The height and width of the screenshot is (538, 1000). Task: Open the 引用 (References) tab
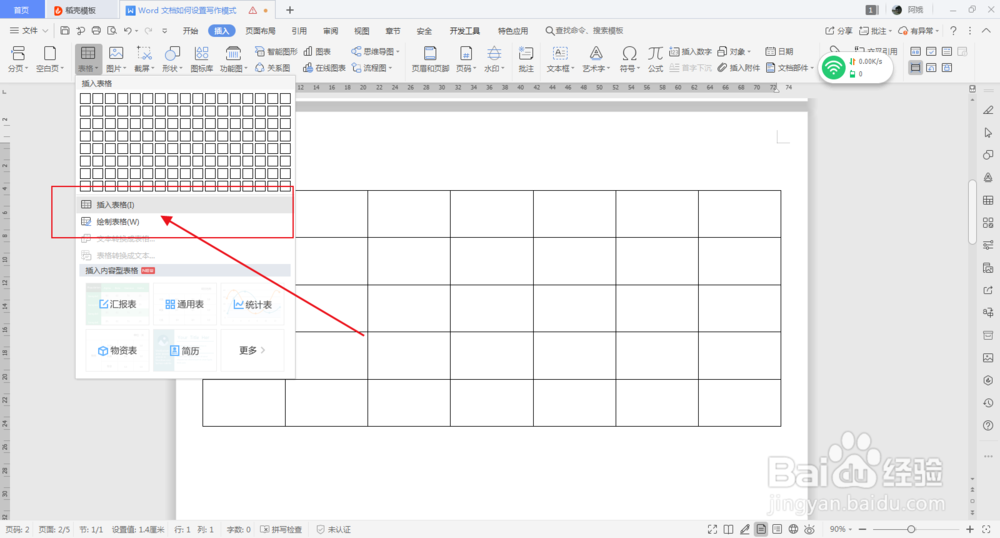[x=299, y=31]
